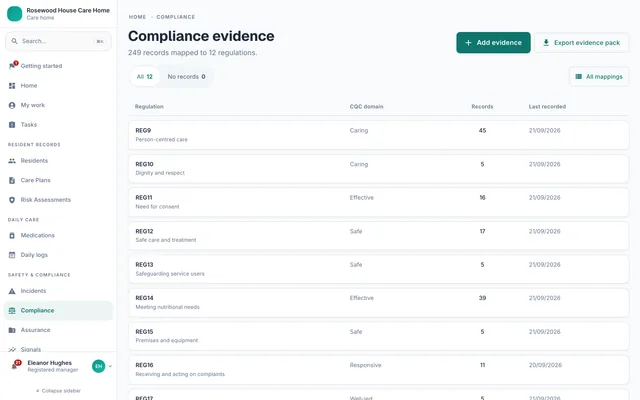Click the Residents people icon

(x=12, y=161)
